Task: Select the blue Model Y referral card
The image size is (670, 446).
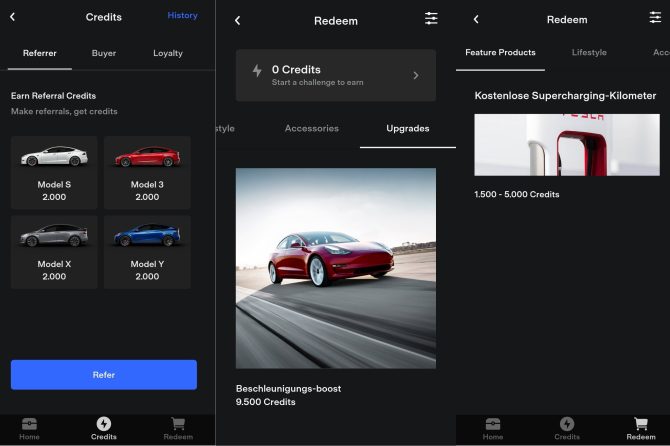Action: pos(147,252)
